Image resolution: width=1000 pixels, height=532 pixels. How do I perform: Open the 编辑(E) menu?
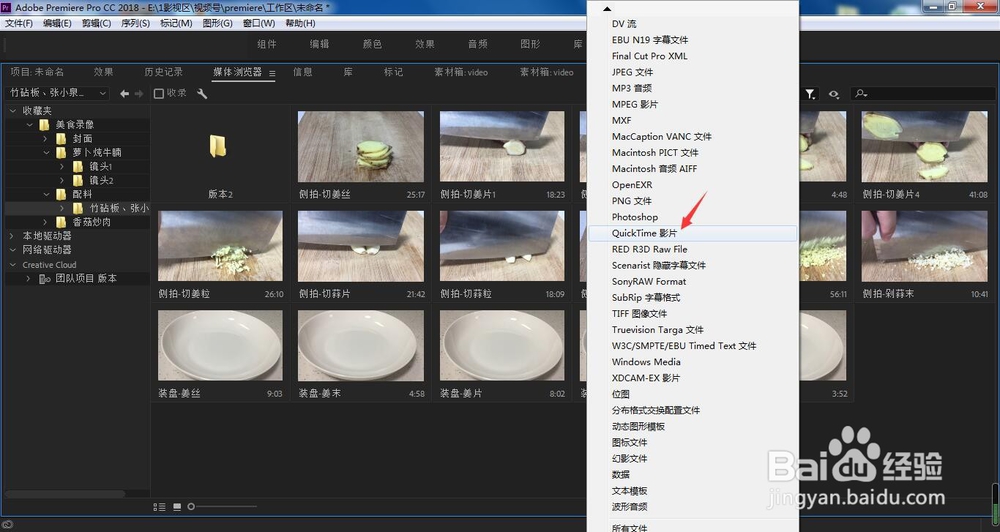[x=57, y=23]
